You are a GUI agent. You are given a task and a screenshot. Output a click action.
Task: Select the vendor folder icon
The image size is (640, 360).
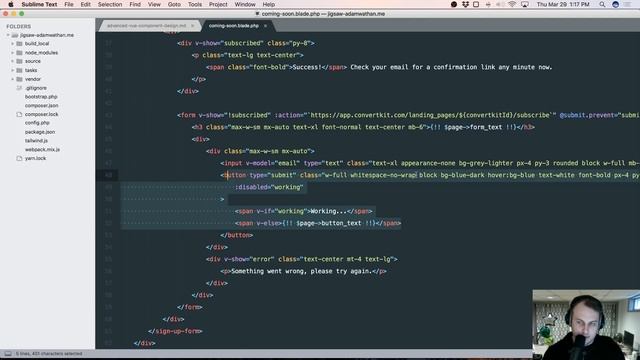coord(19,79)
